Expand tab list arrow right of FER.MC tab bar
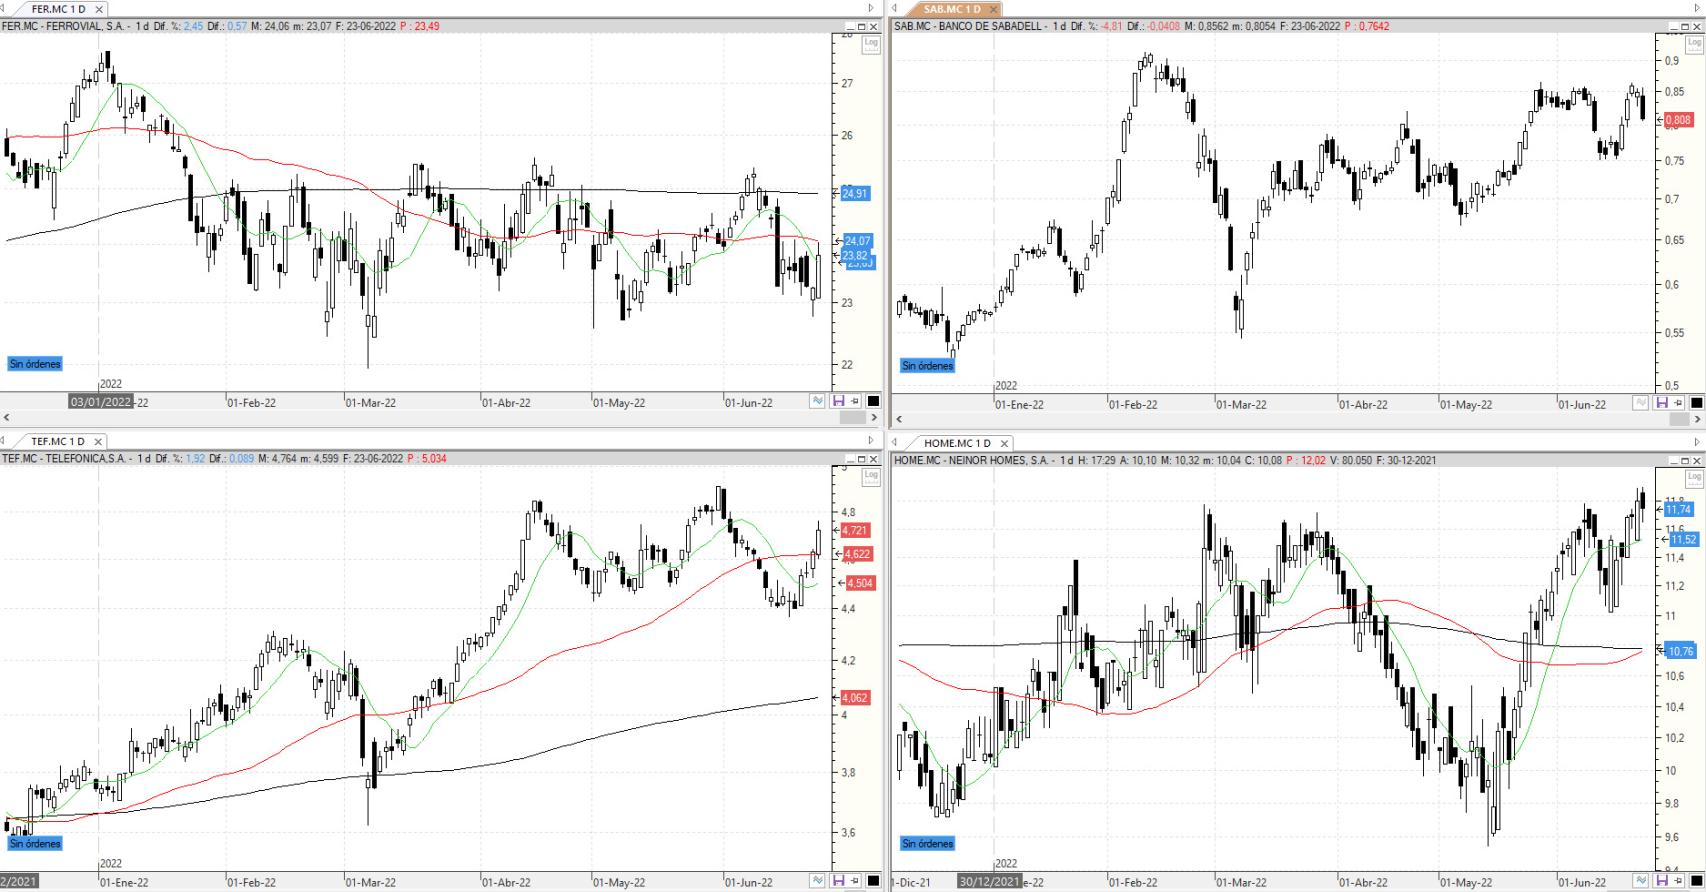Image resolution: width=1706 pixels, height=892 pixels. click(x=871, y=9)
